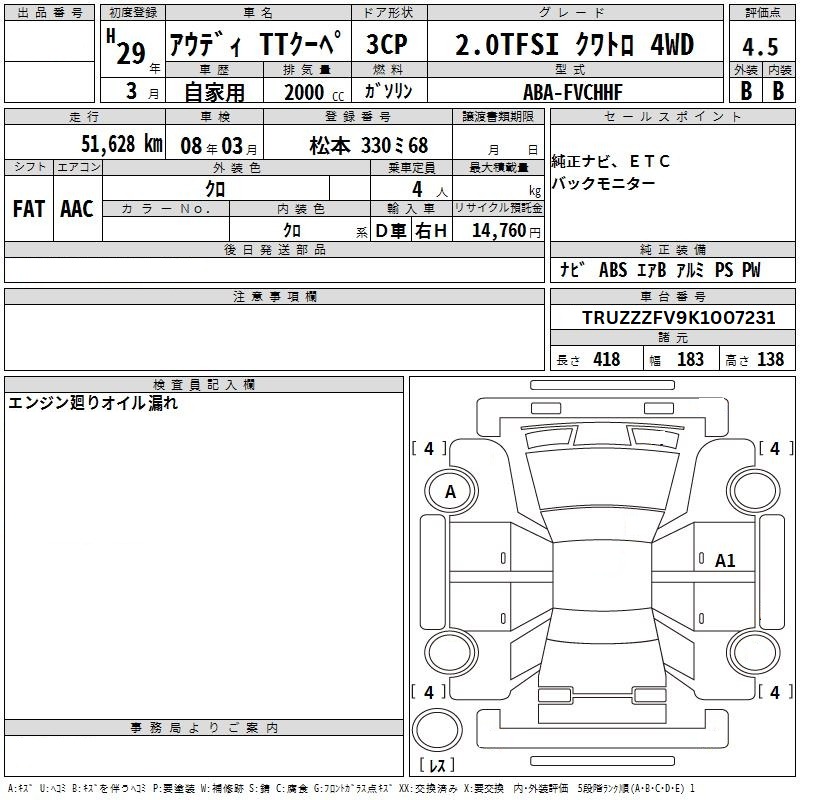Select vehicle history value 自家用
Viewport: 819px width, 800px height.
215,92
